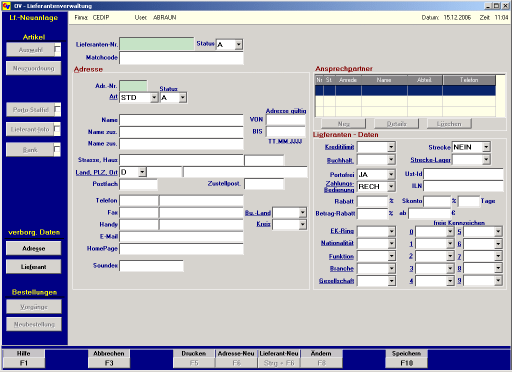Click the Ust-Id input field
Image resolution: width=512 pixels, height=372 pixels.
click(x=463, y=174)
